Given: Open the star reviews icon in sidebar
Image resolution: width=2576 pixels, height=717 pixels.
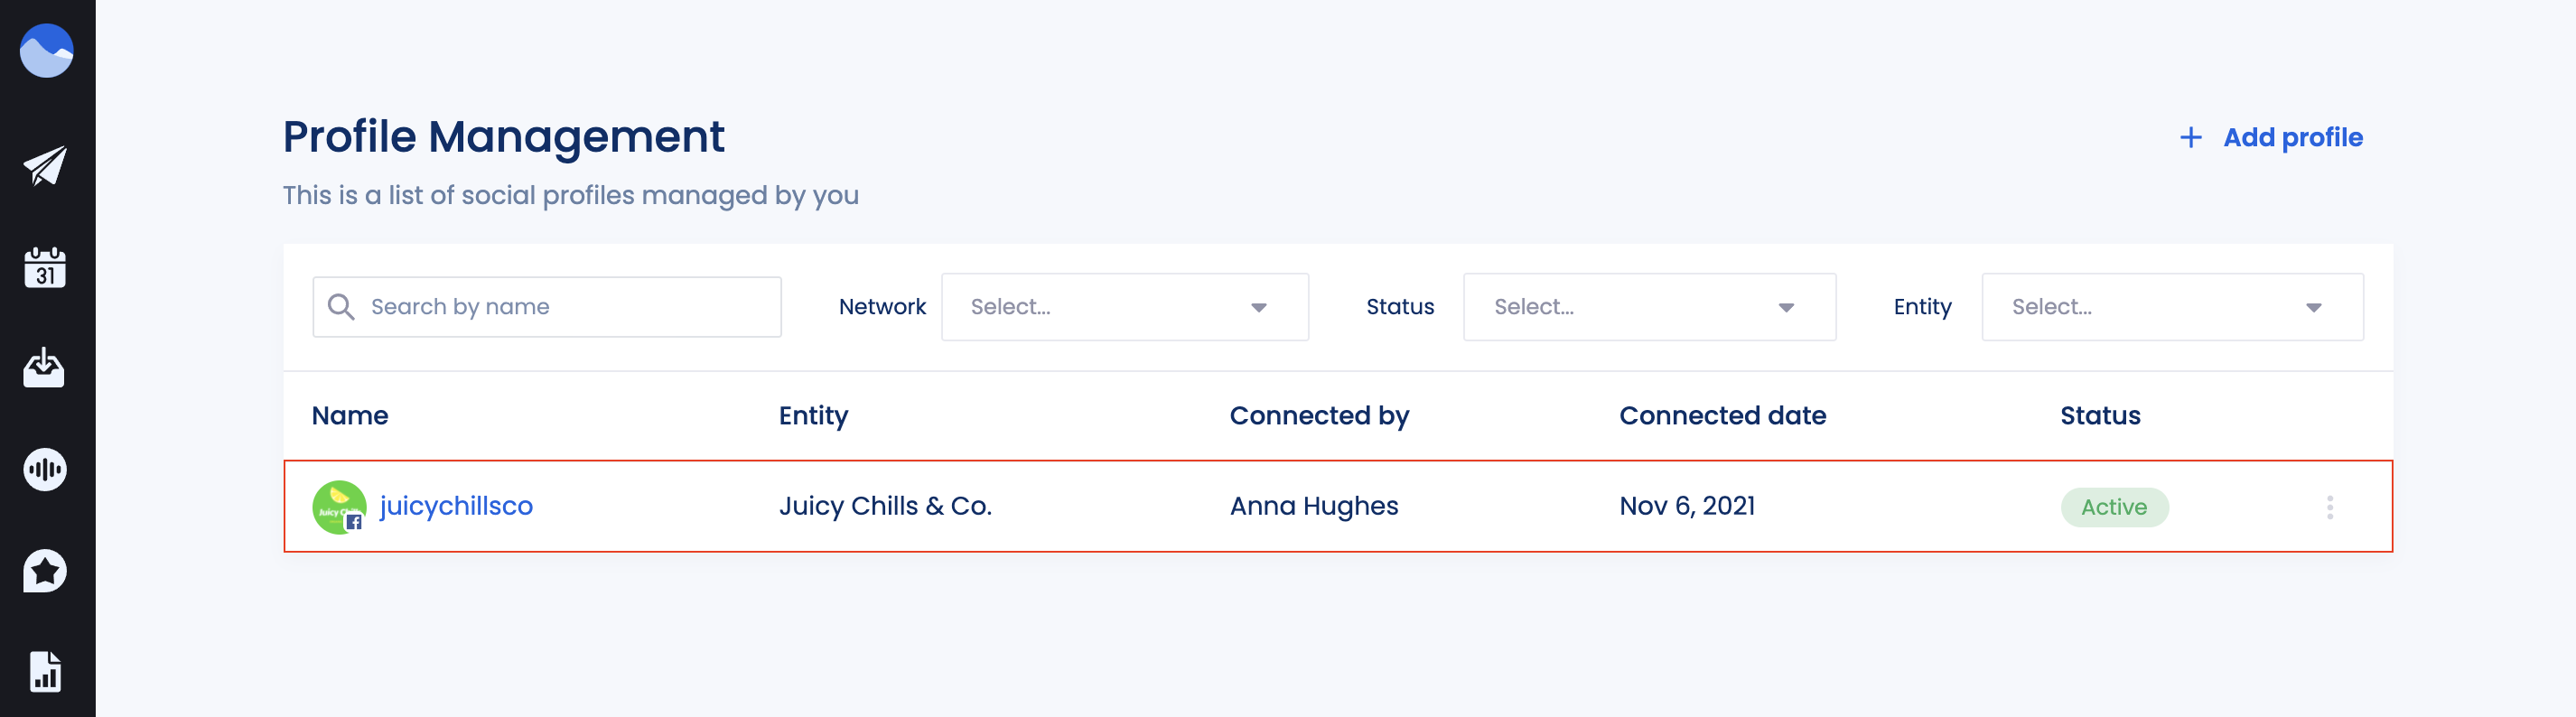Looking at the screenshot, I should click(x=45, y=571).
